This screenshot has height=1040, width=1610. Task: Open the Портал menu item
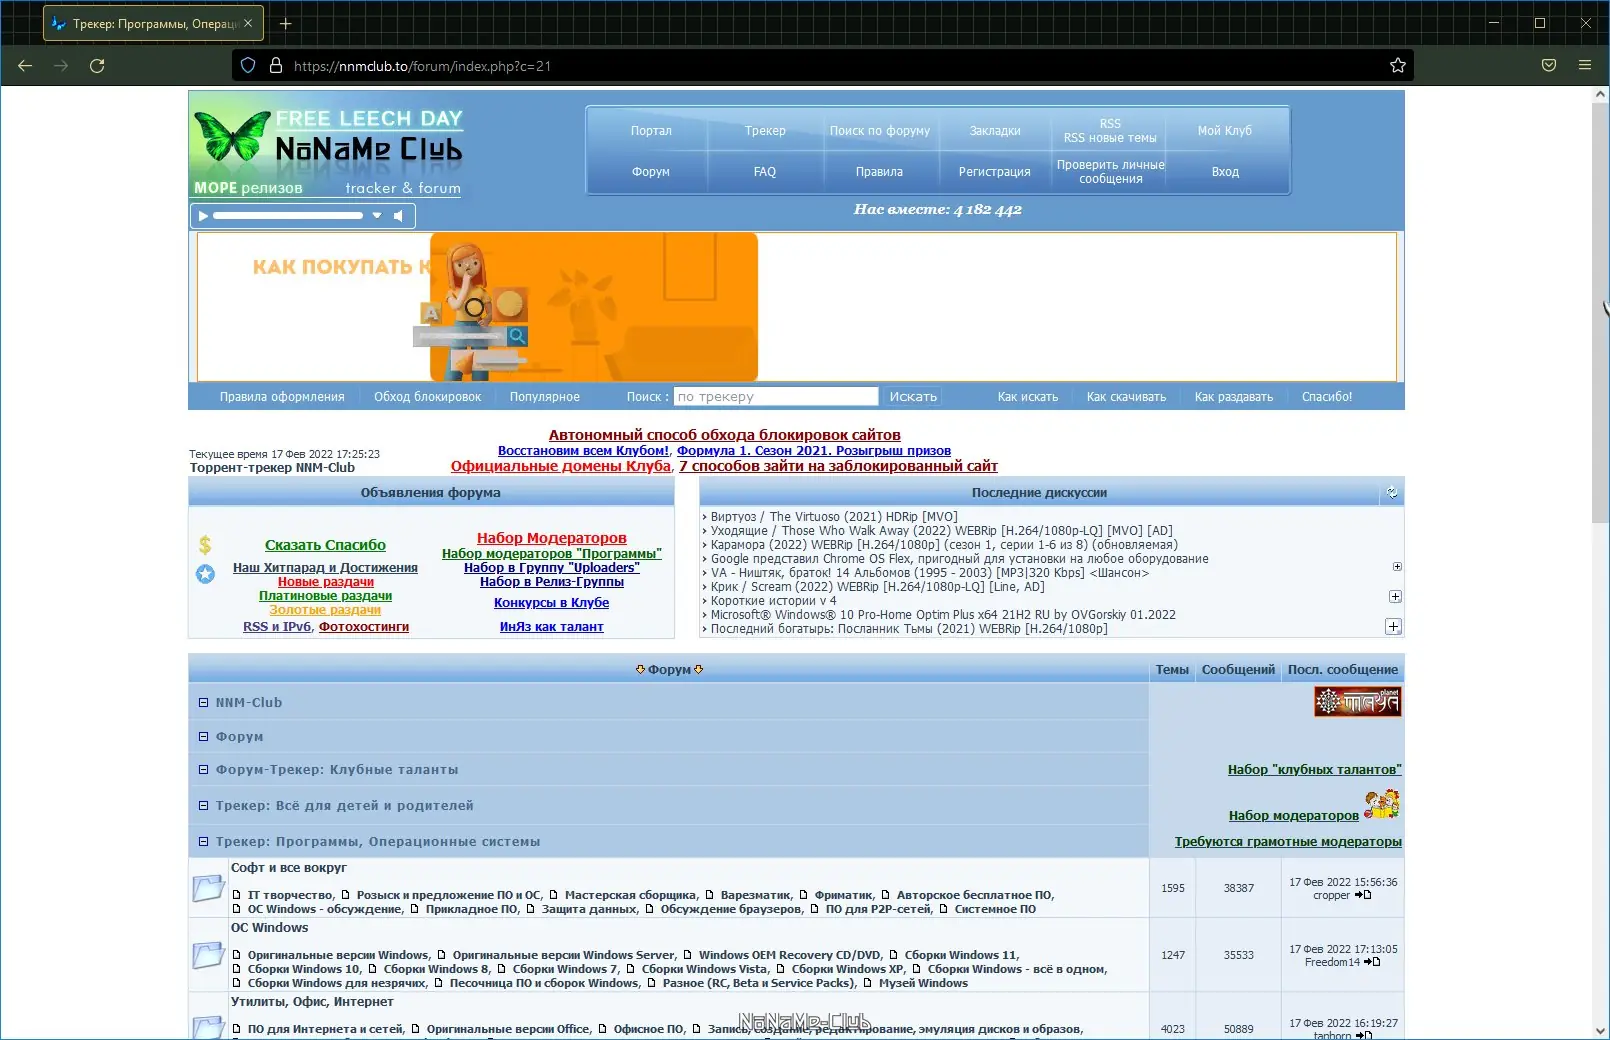tap(651, 131)
